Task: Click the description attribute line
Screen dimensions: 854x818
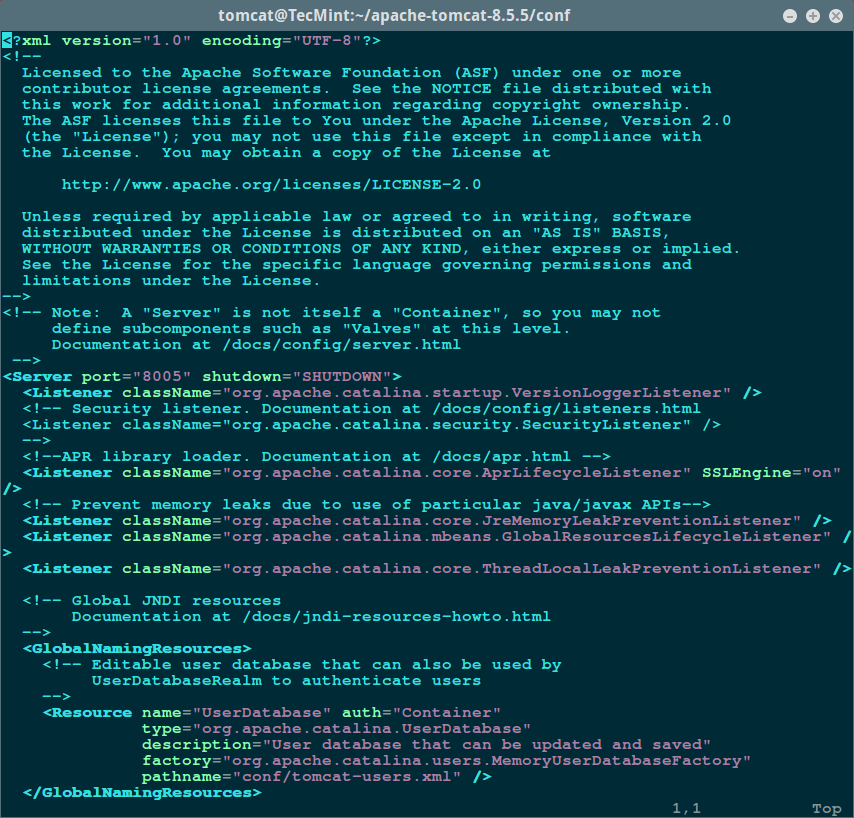Action: (426, 746)
